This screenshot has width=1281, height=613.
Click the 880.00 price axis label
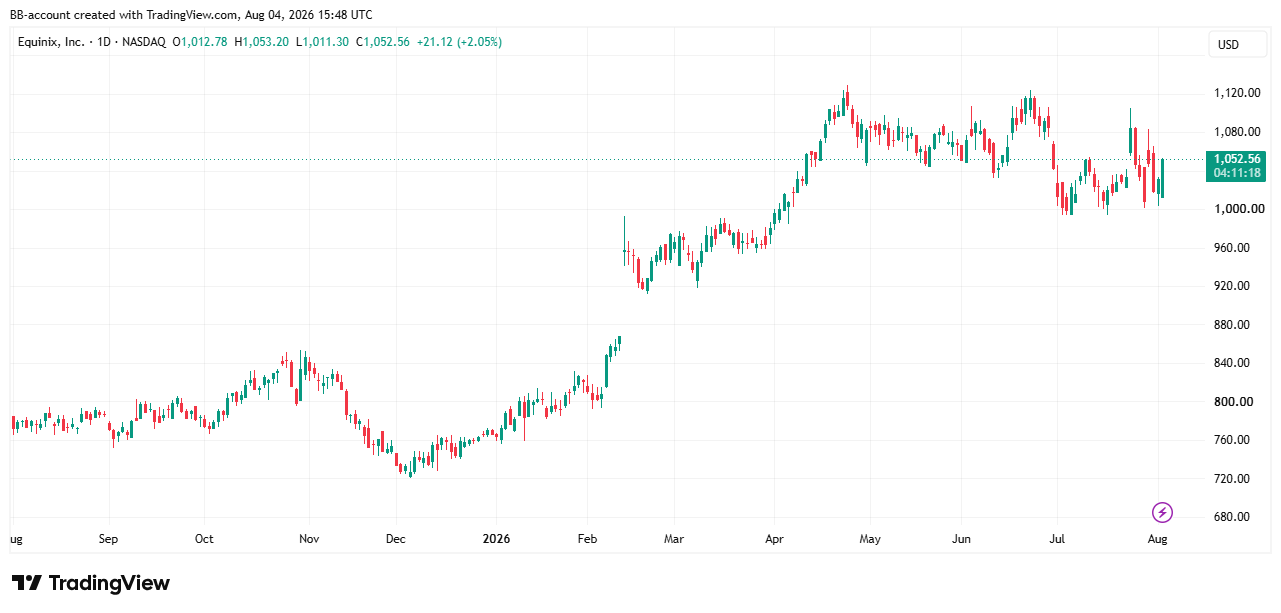pos(1231,325)
